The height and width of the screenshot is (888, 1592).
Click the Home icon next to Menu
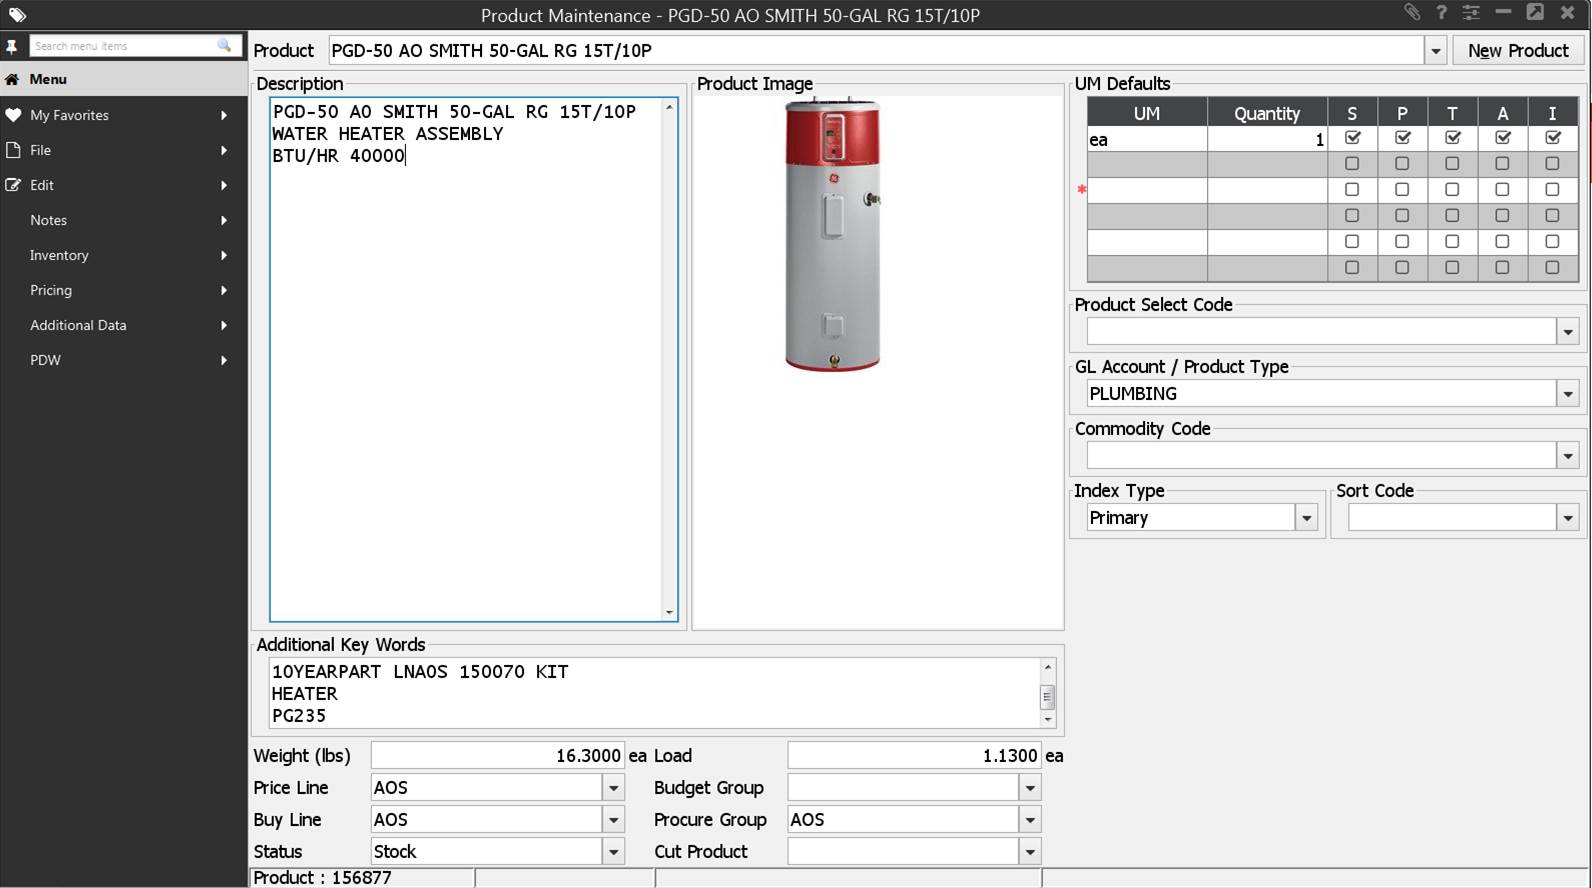pyautogui.click(x=12, y=79)
